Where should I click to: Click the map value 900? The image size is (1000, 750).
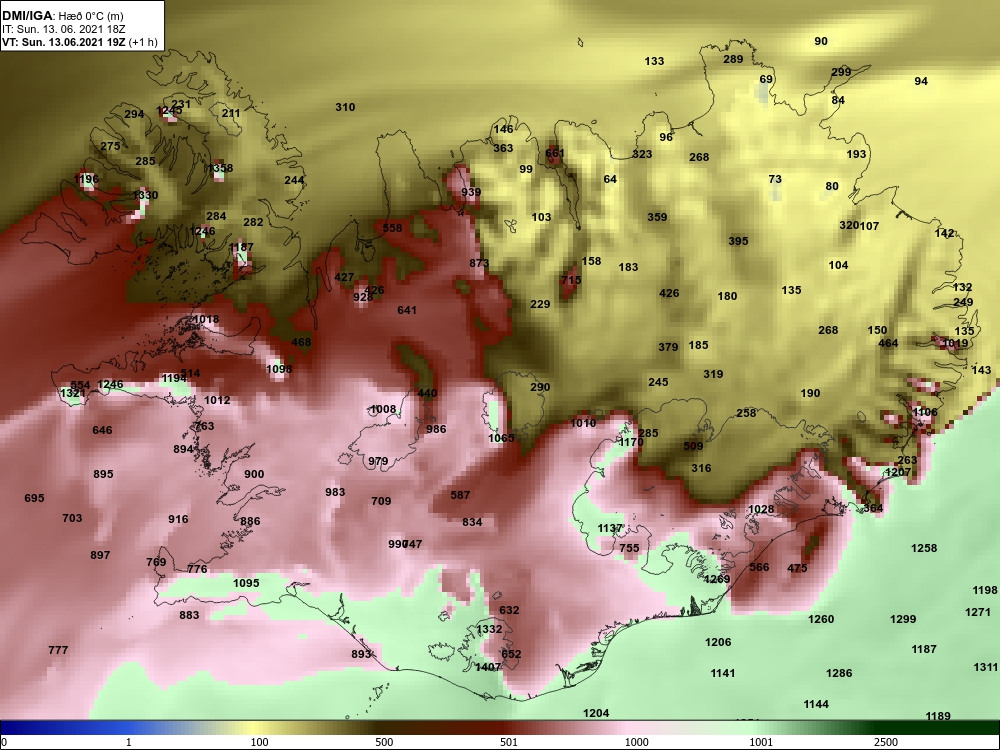[254, 474]
